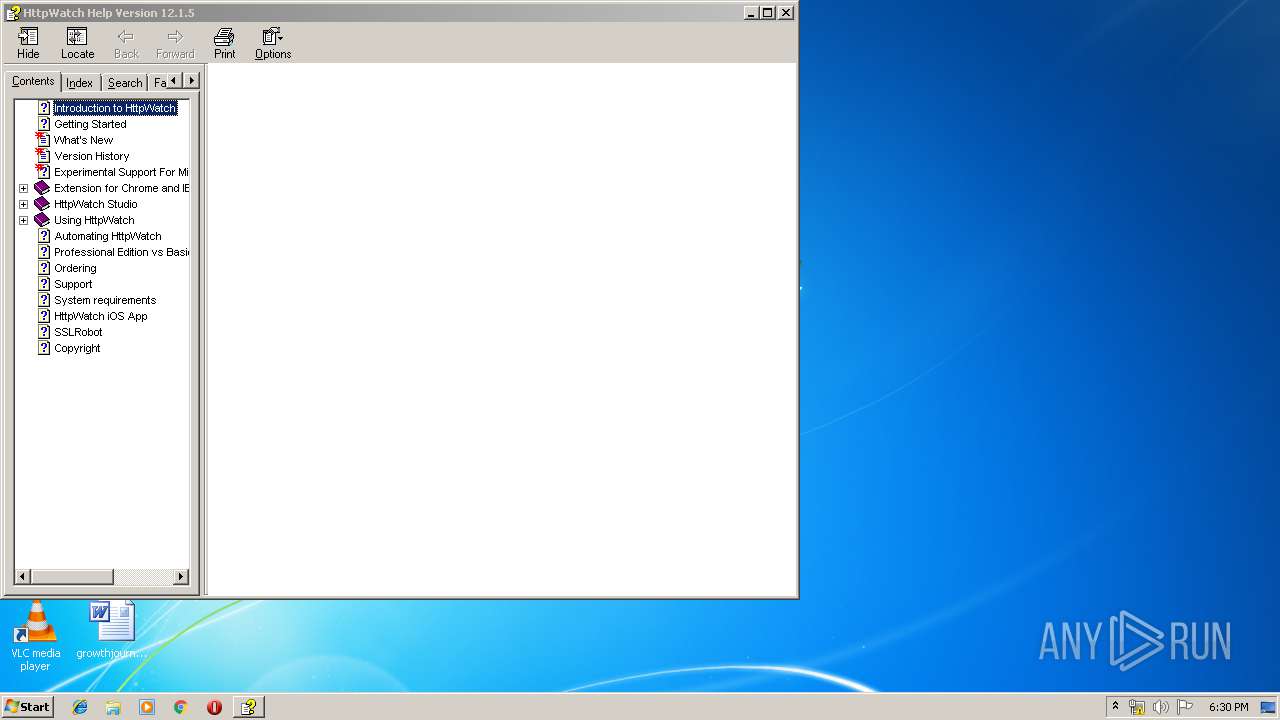
Task: Open the Getting Started topic
Action: click(90, 124)
